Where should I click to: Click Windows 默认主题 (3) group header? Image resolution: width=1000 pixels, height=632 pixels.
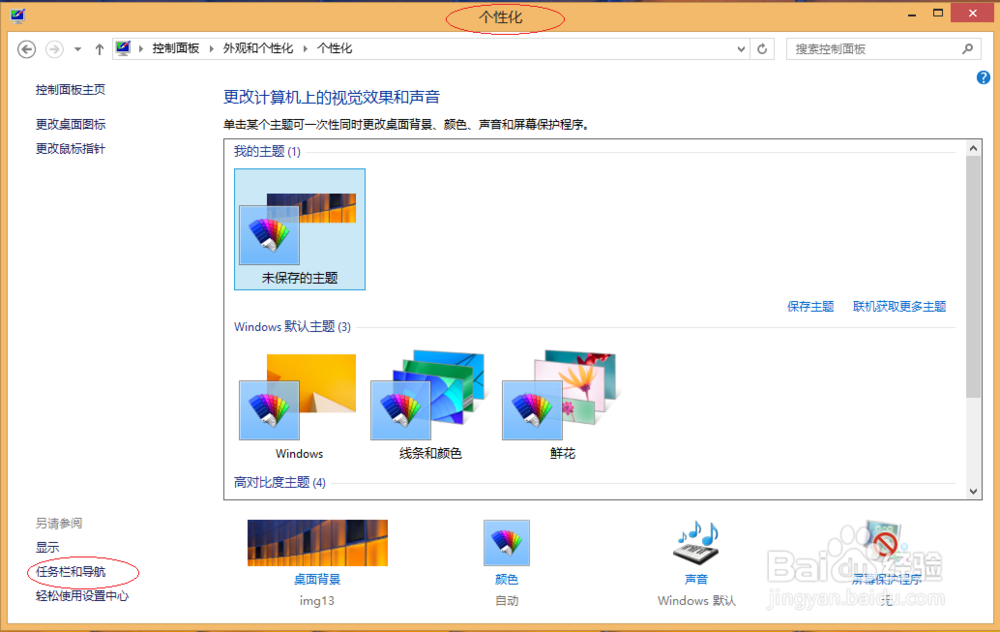pyautogui.click(x=292, y=327)
